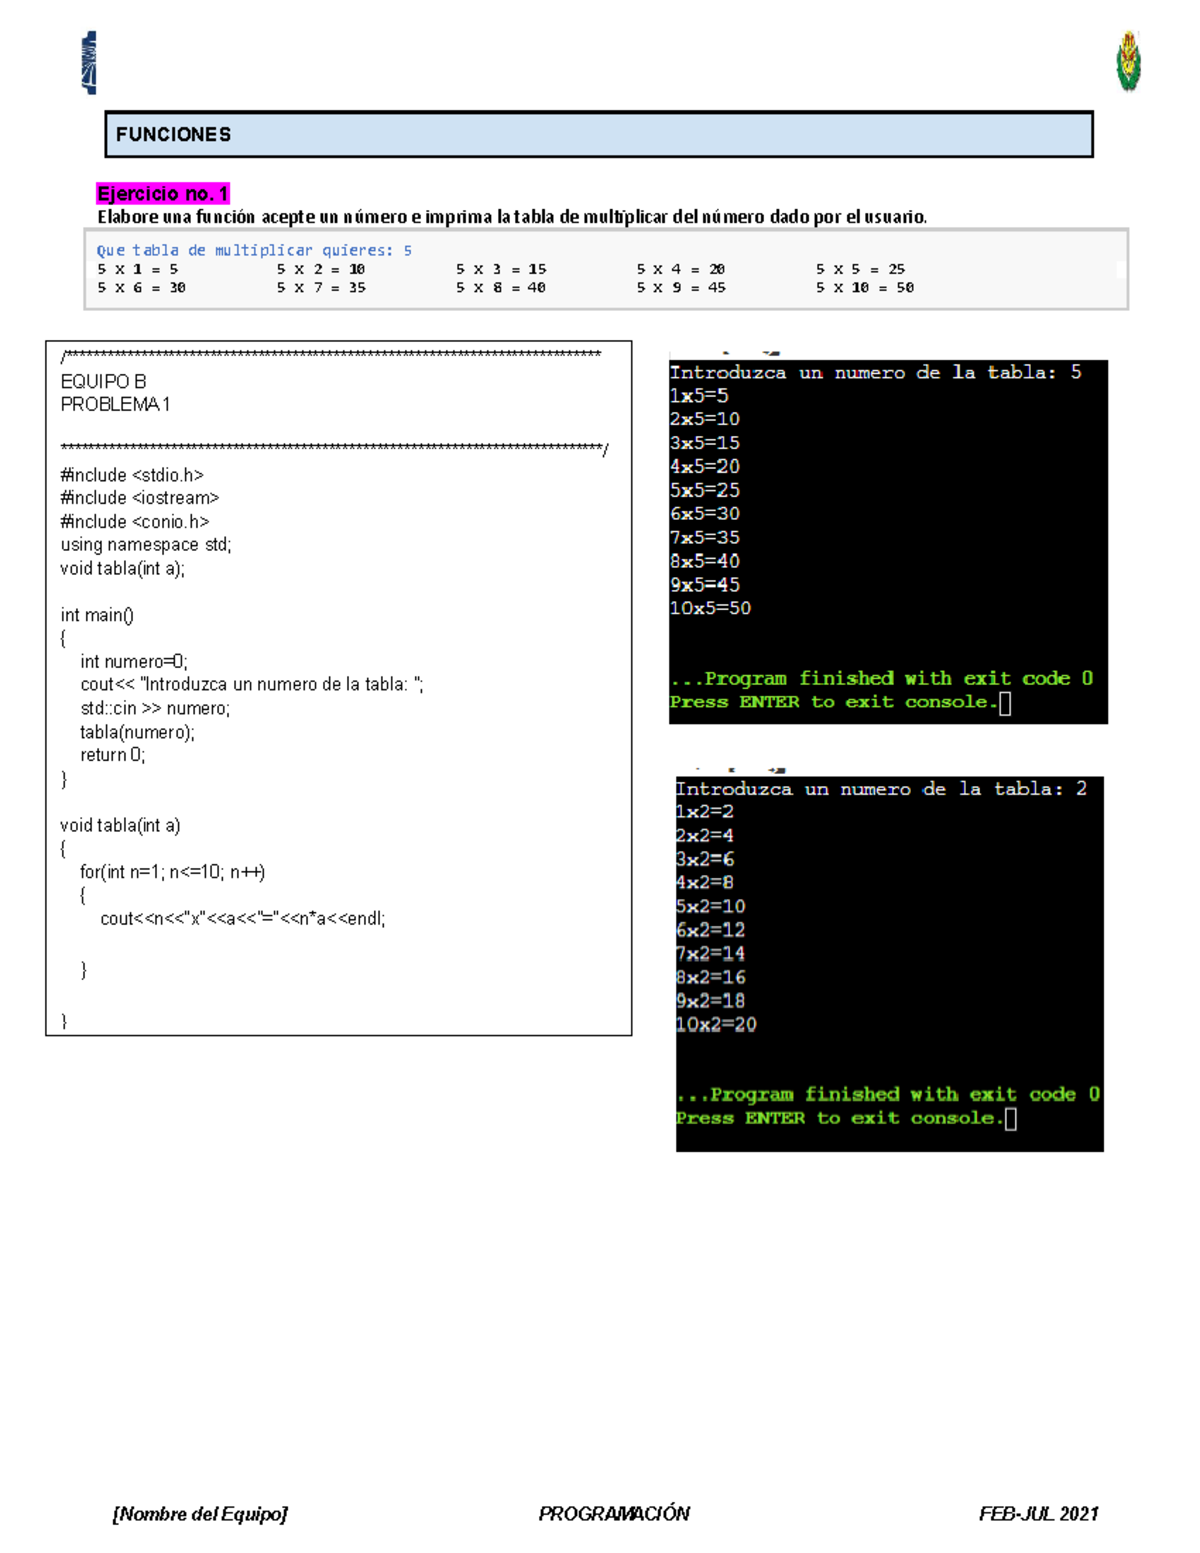Image resolution: width=1200 pixels, height=1553 pixels.
Task: Click 'EQUIPO B' in the code box
Action: click(103, 382)
